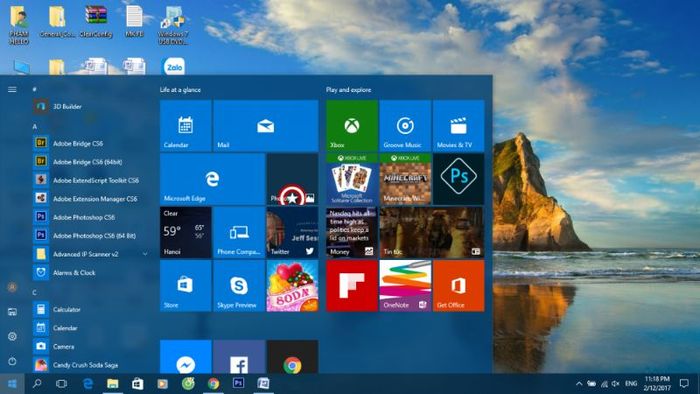This screenshot has width=700, height=394.
Task: Open Camera from app list
Action: tap(91, 346)
